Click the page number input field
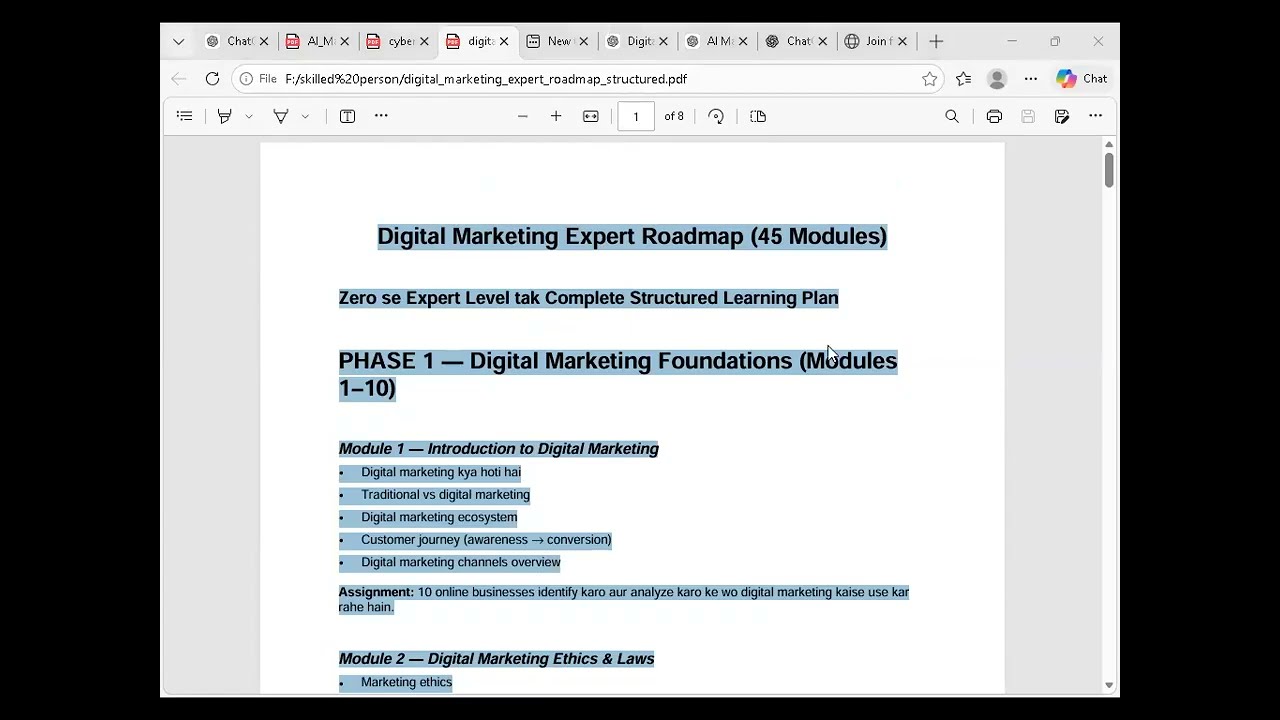1280x720 pixels. 636,116
